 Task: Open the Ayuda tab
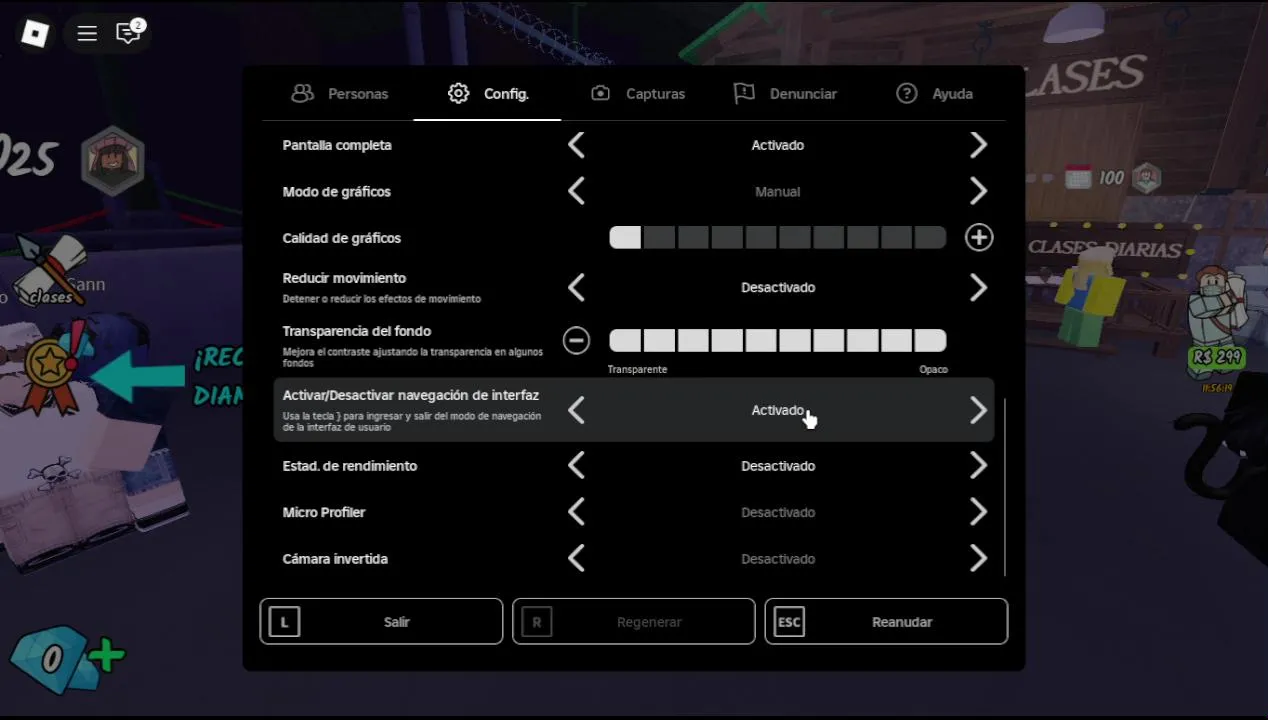934,93
